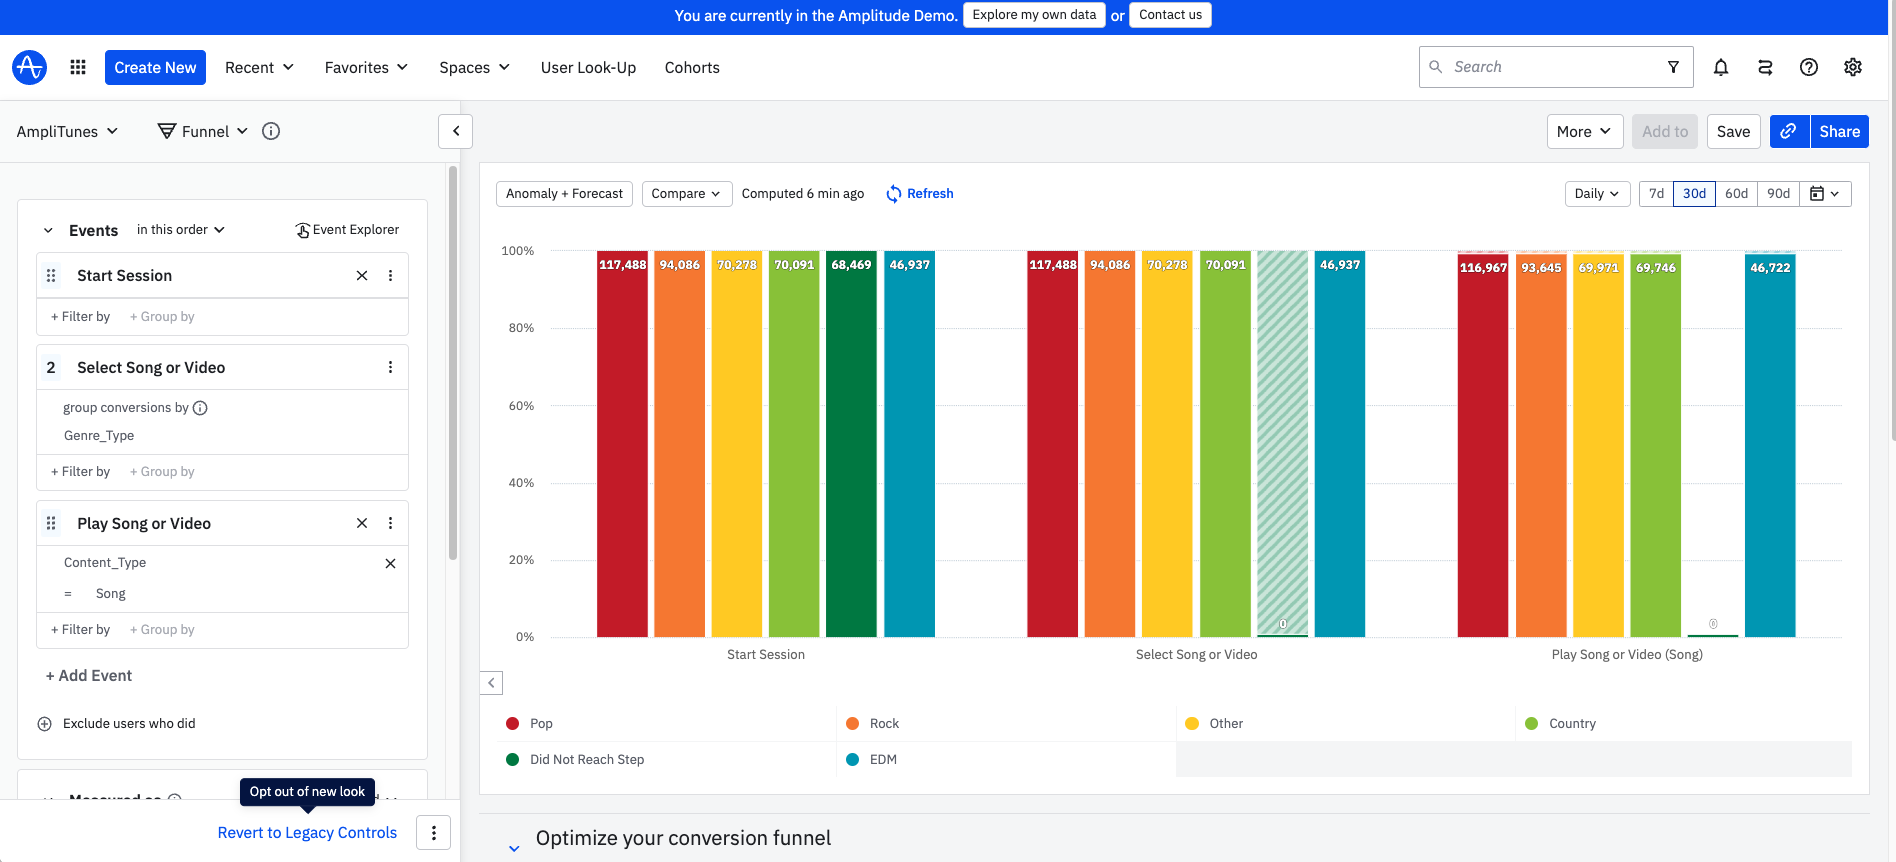Open Play Song or Video options menu
The width and height of the screenshot is (1896, 862).
tap(390, 523)
